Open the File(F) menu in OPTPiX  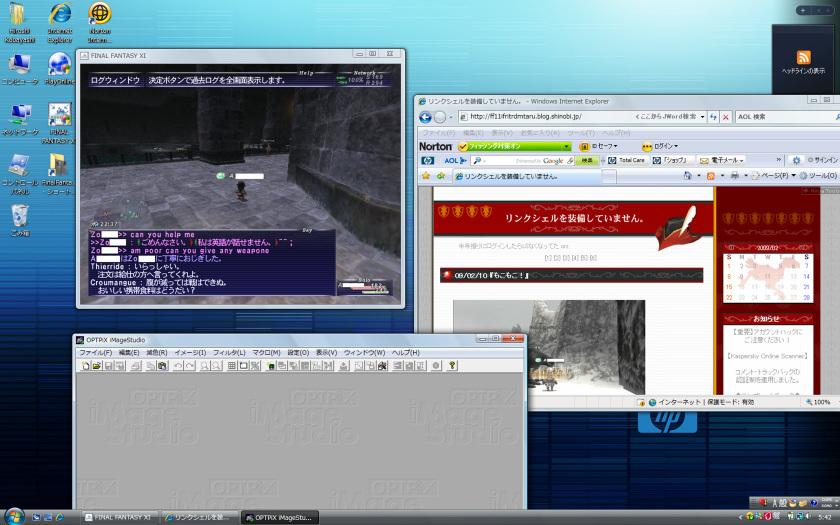tap(95, 352)
